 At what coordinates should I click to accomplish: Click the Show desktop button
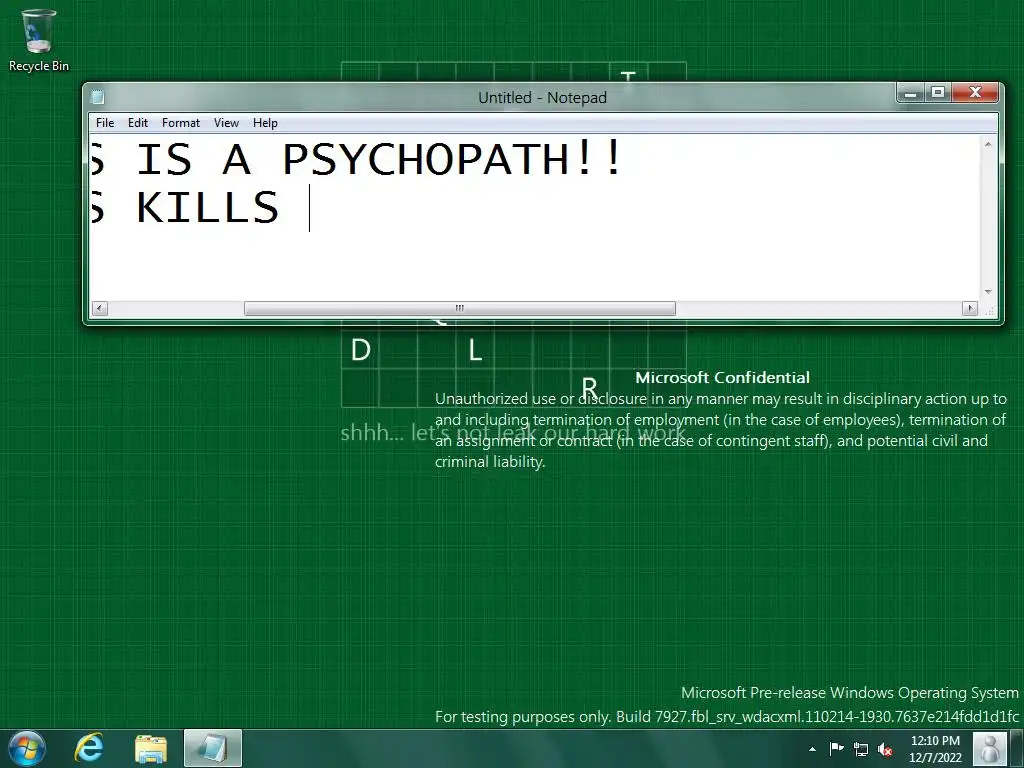click(x=1017, y=748)
